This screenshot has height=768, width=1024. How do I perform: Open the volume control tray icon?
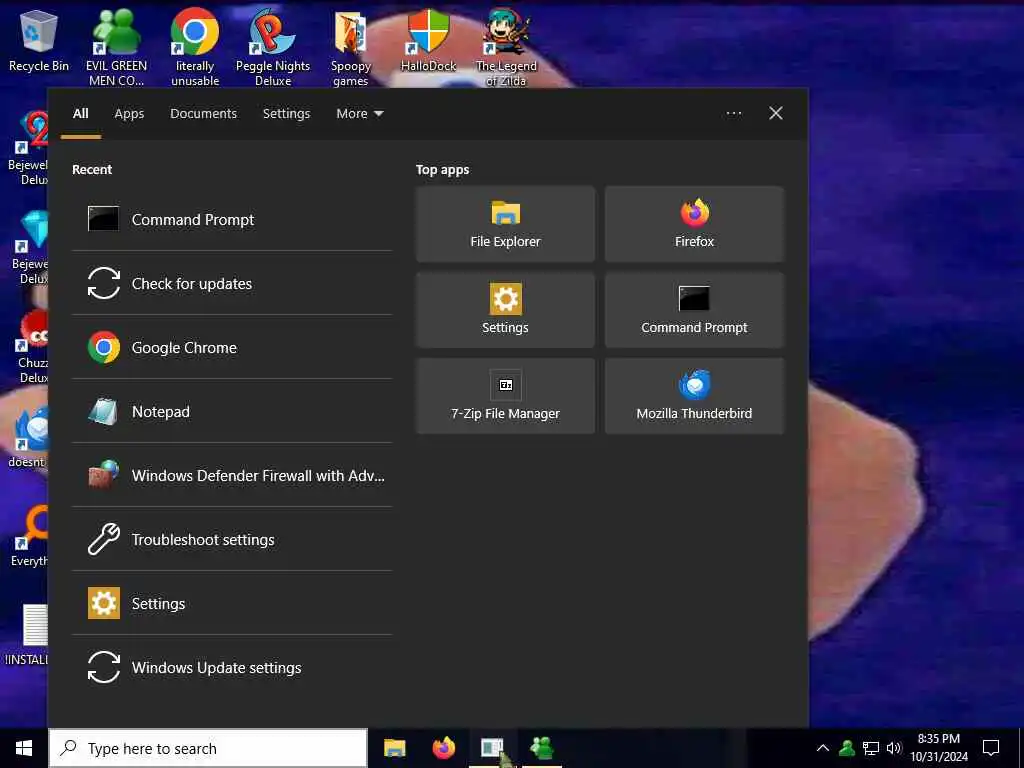(894, 748)
